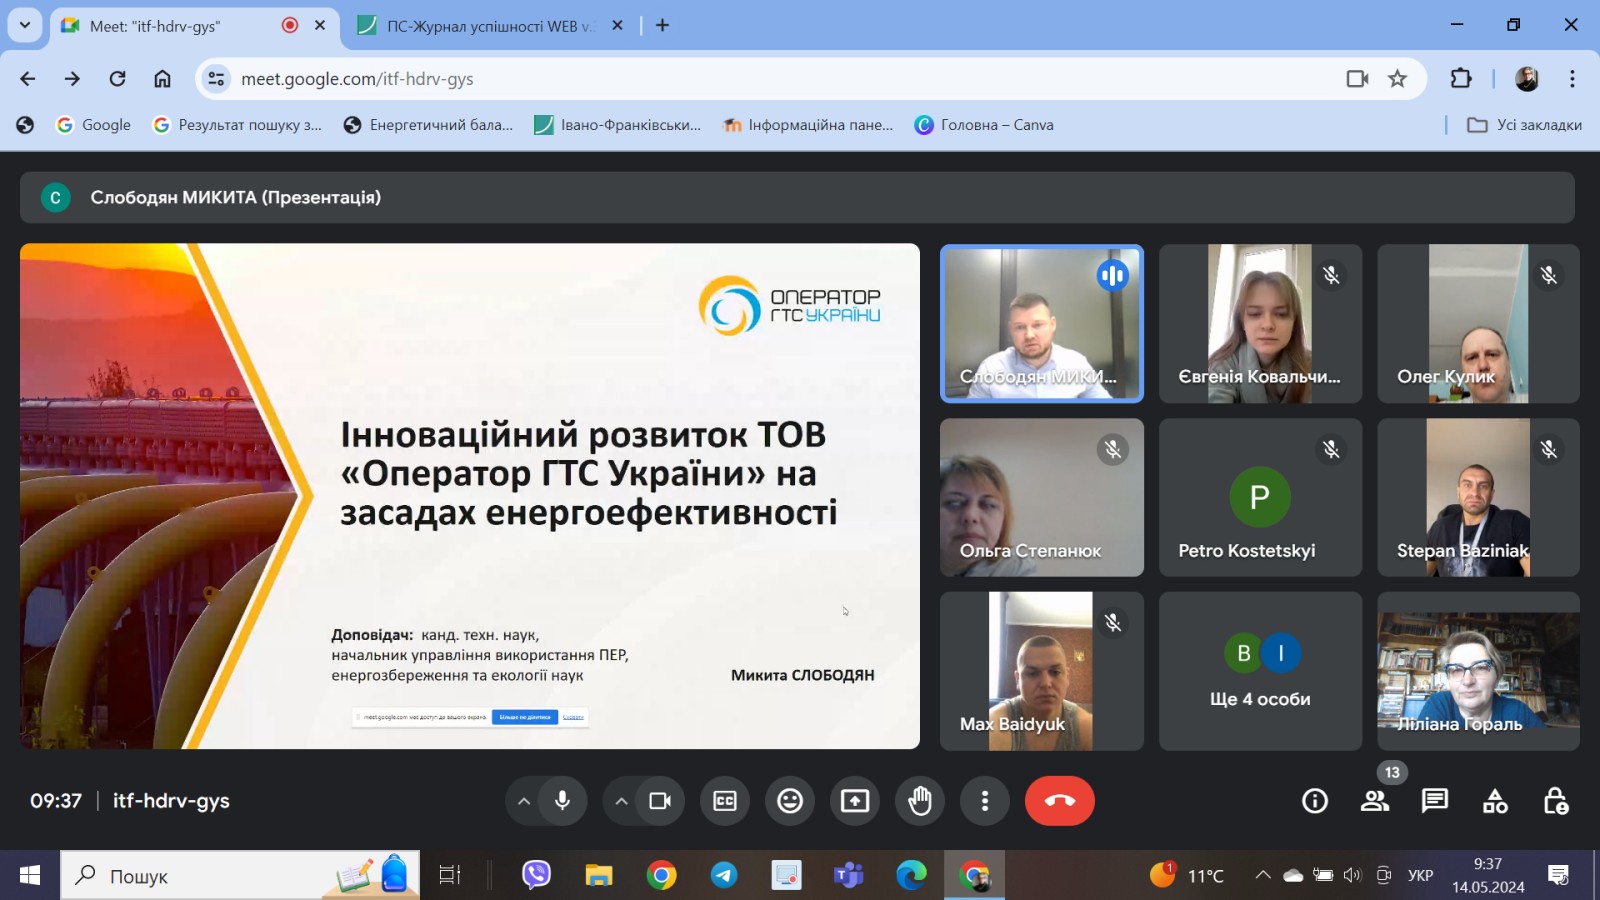The image size is (1600, 900).
Task: Switch to the ПС-Журнал успішності WEB tab
Action: (x=480, y=26)
